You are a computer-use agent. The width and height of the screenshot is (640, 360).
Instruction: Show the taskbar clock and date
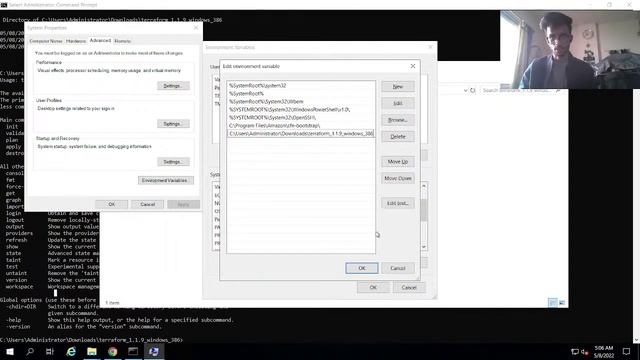pos(604,351)
